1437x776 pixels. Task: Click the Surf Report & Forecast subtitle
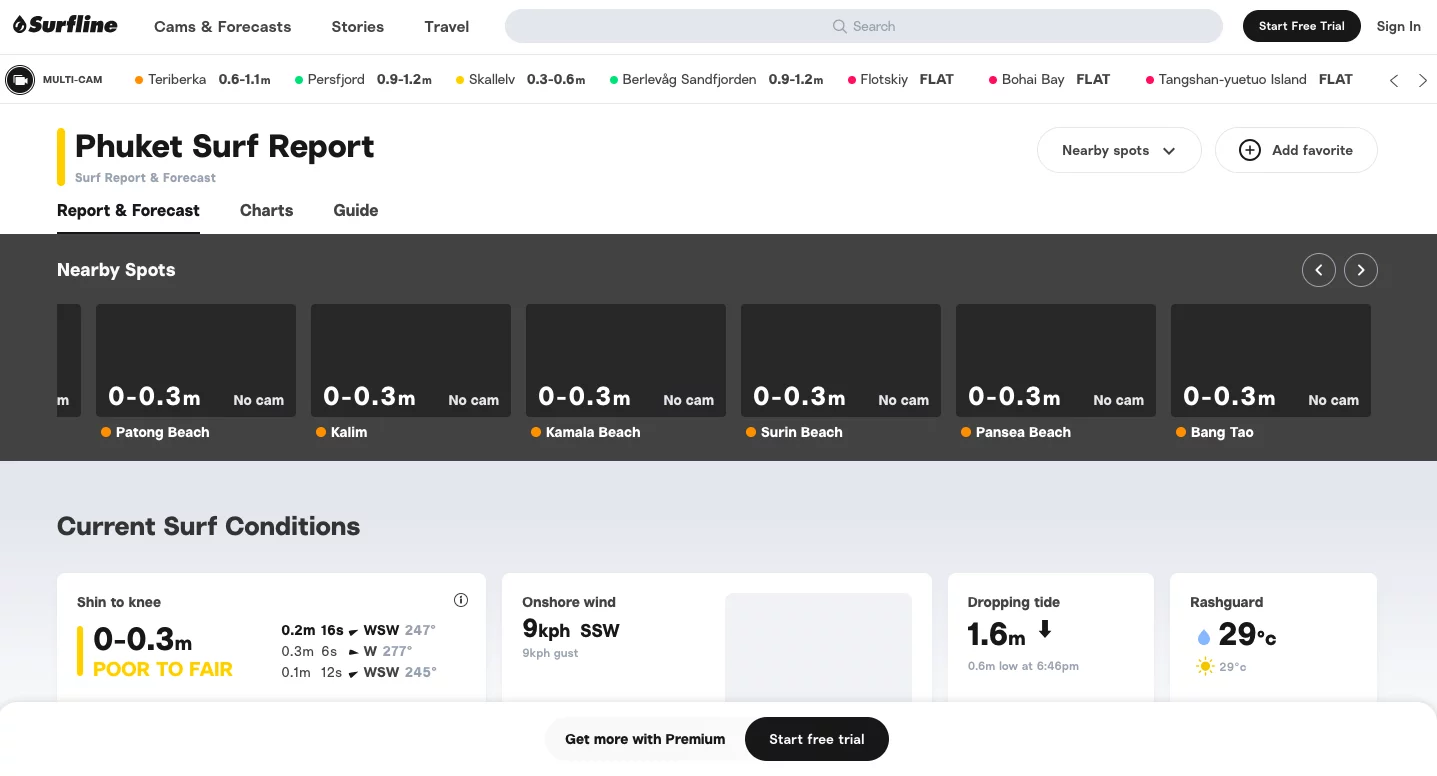[x=146, y=178]
